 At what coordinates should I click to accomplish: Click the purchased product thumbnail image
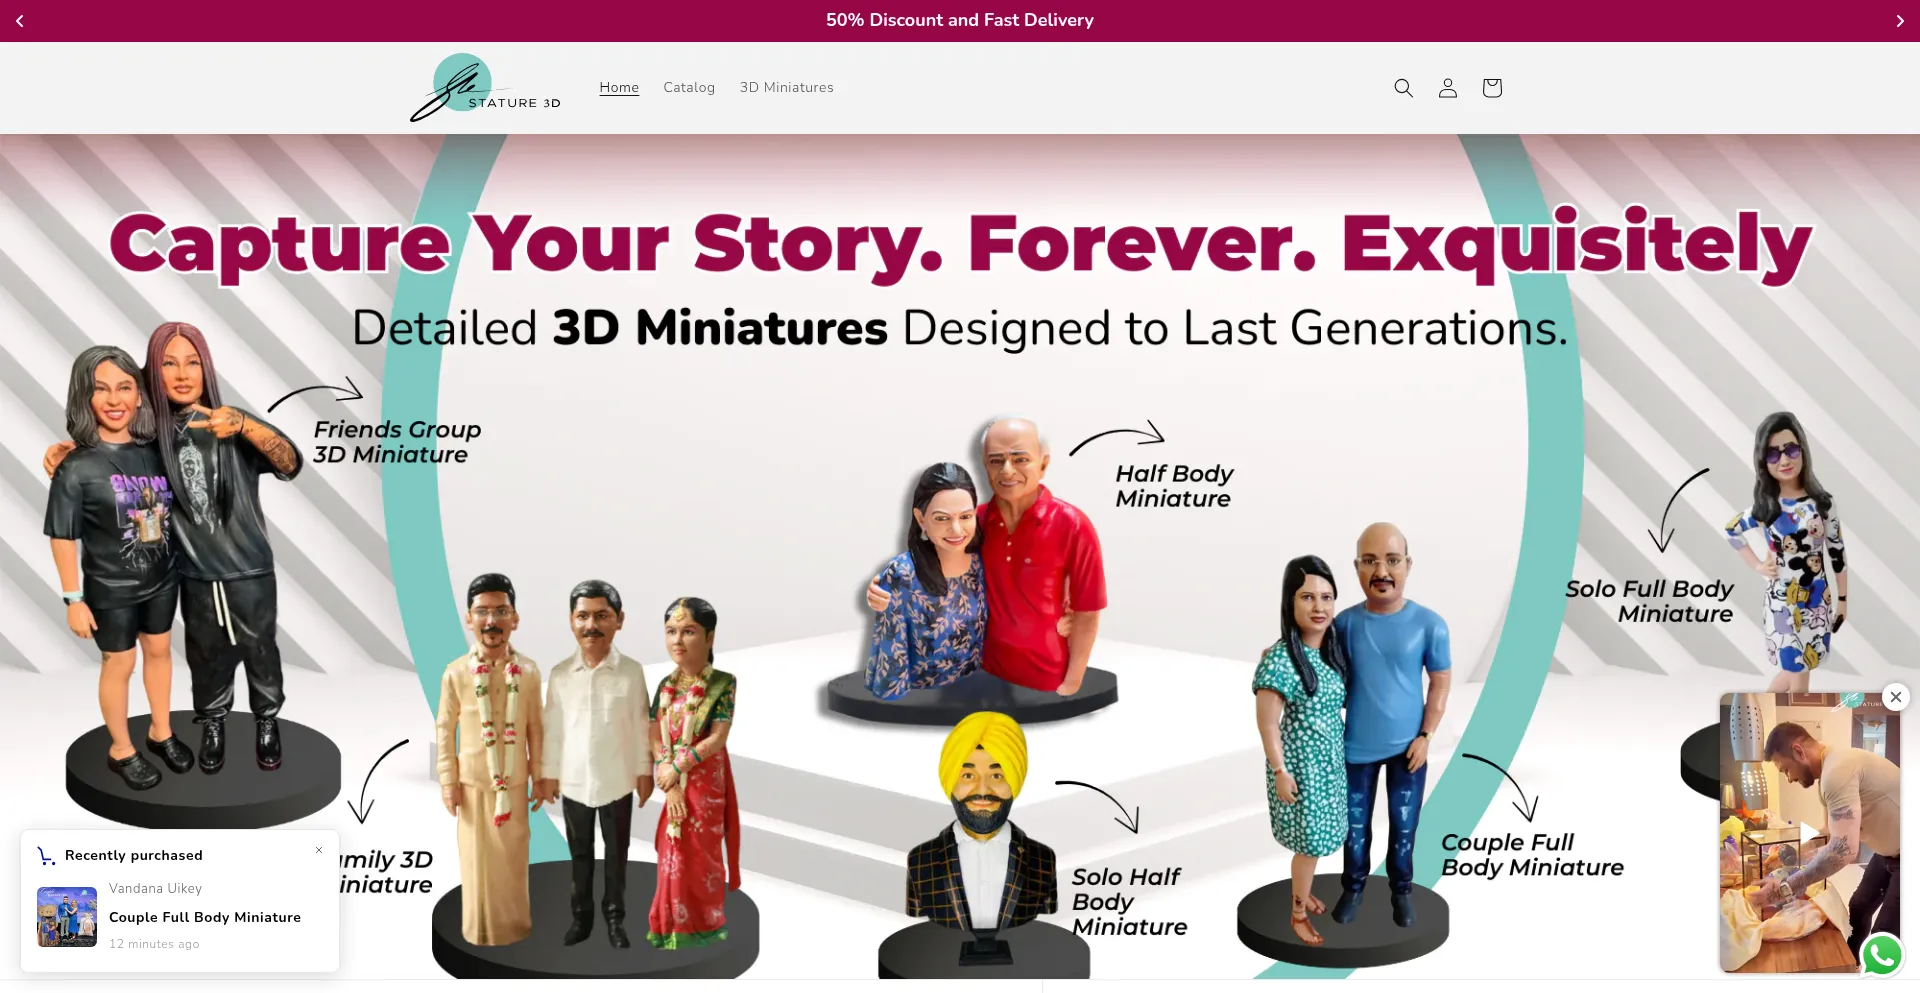tap(67, 917)
